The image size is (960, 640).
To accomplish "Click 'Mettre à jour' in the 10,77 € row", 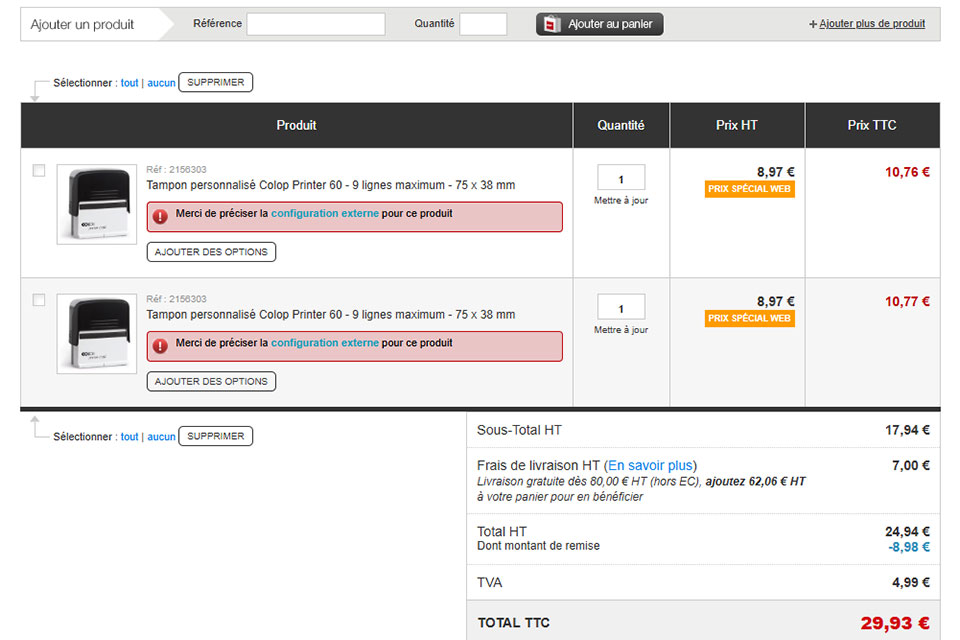I will (x=621, y=330).
